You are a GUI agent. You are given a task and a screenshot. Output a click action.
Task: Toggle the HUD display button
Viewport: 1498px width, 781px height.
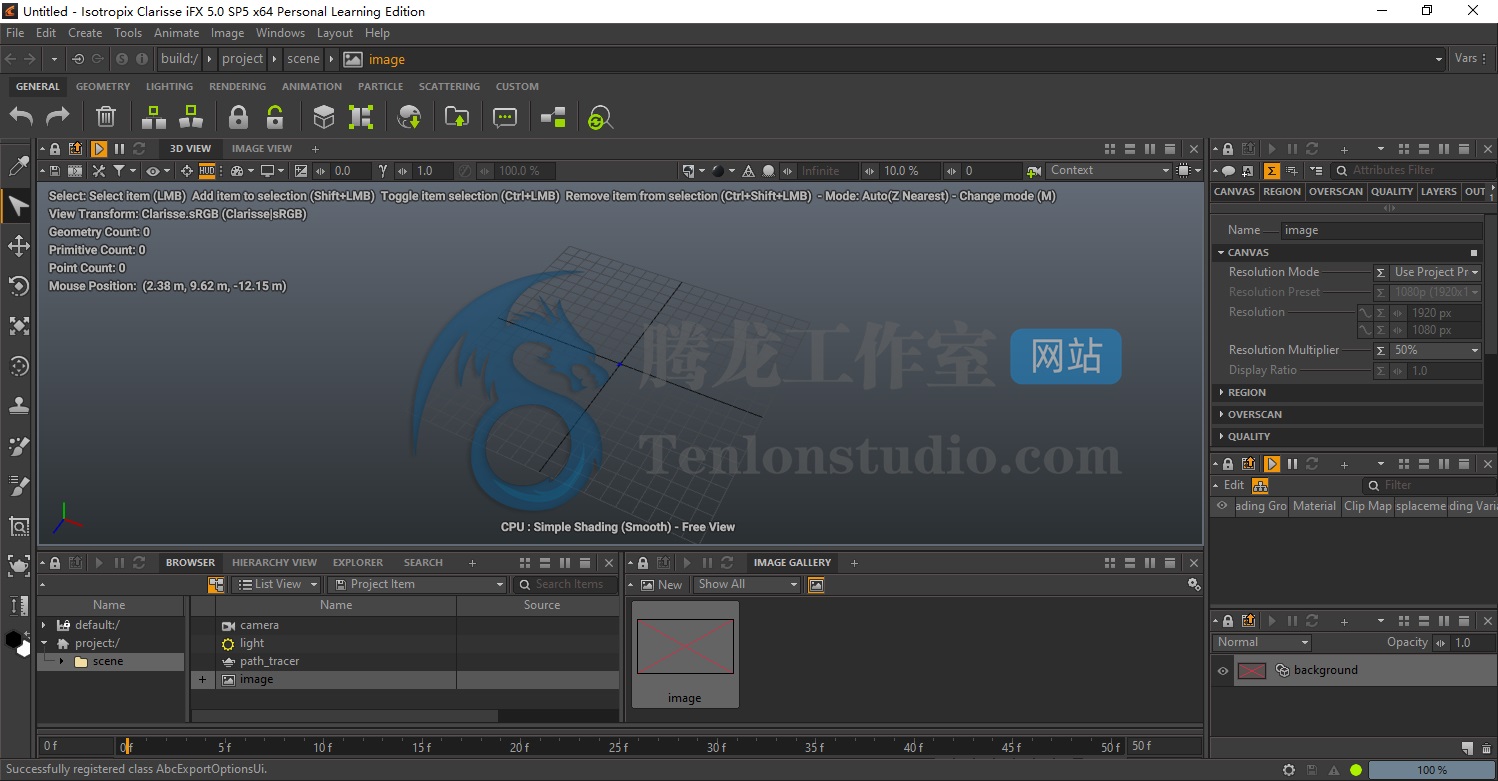point(207,171)
